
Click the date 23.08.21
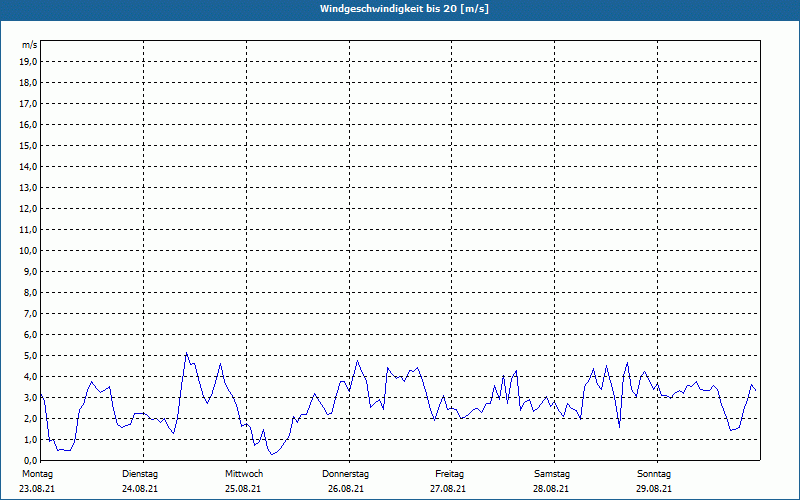coord(37,489)
